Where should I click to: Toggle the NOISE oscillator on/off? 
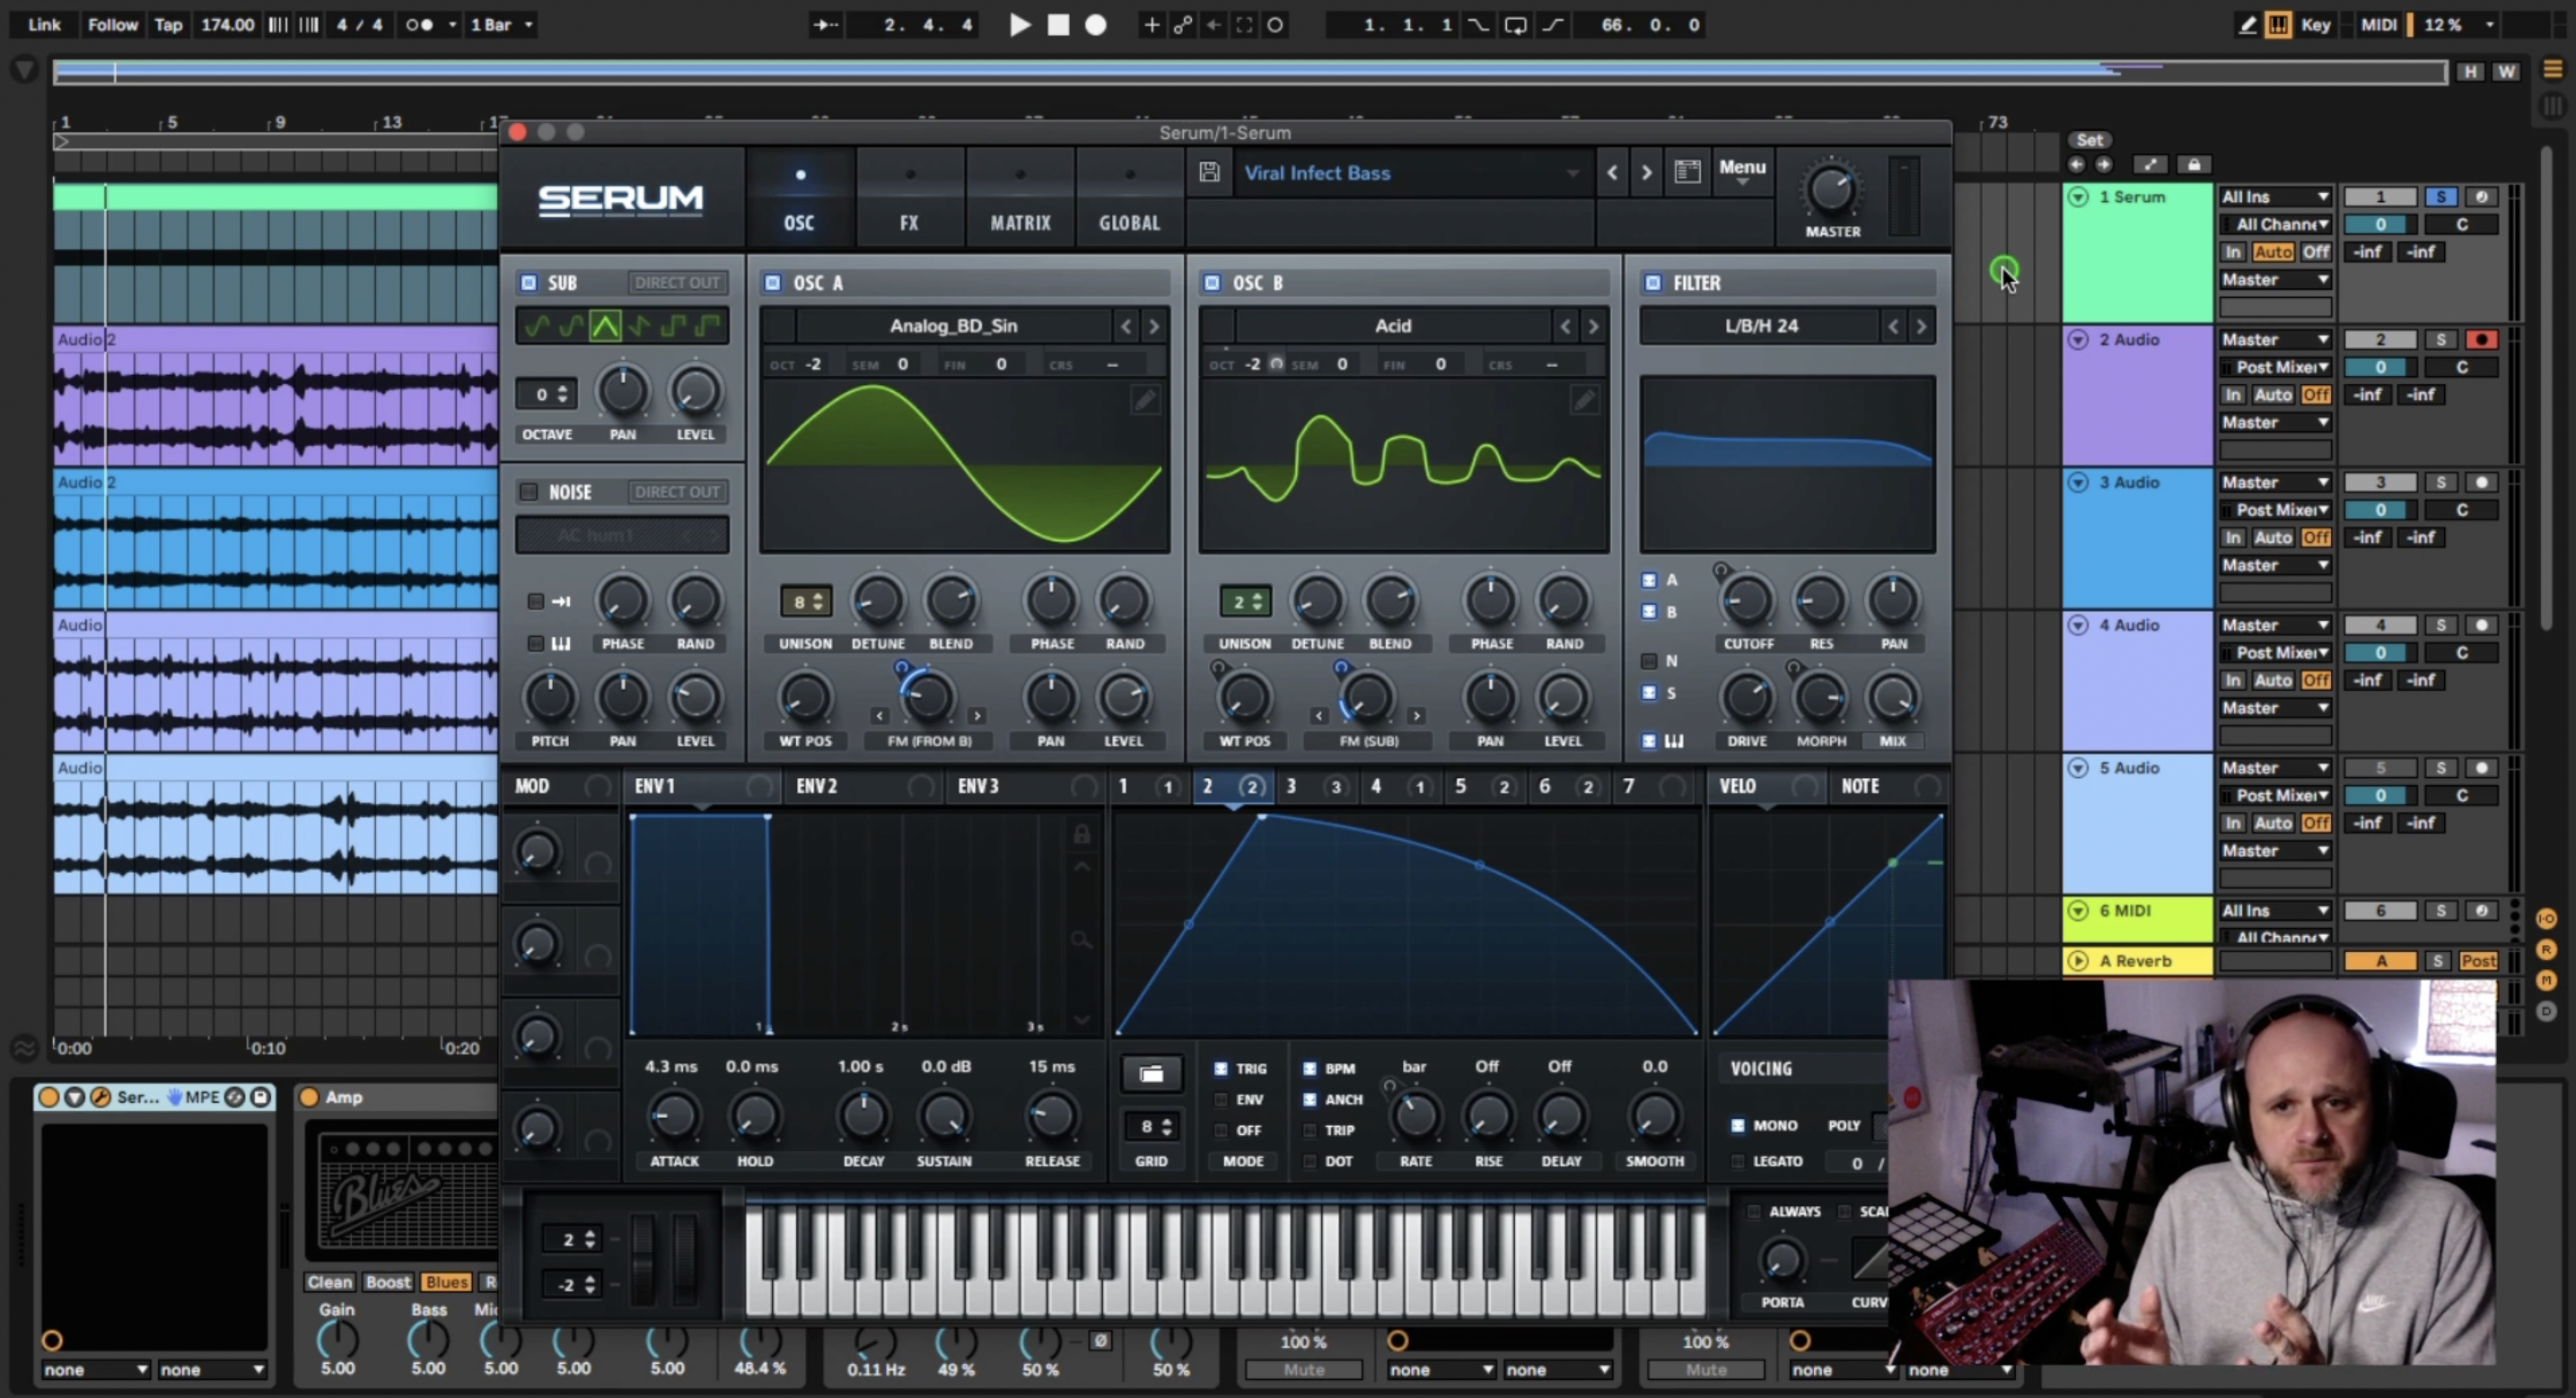click(x=529, y=492)
